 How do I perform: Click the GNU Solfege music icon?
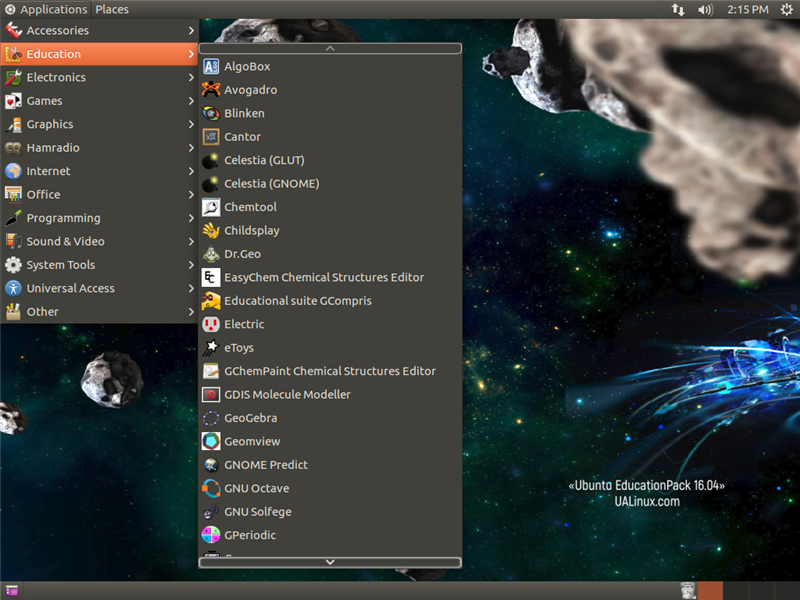click(x=211, y=512)
